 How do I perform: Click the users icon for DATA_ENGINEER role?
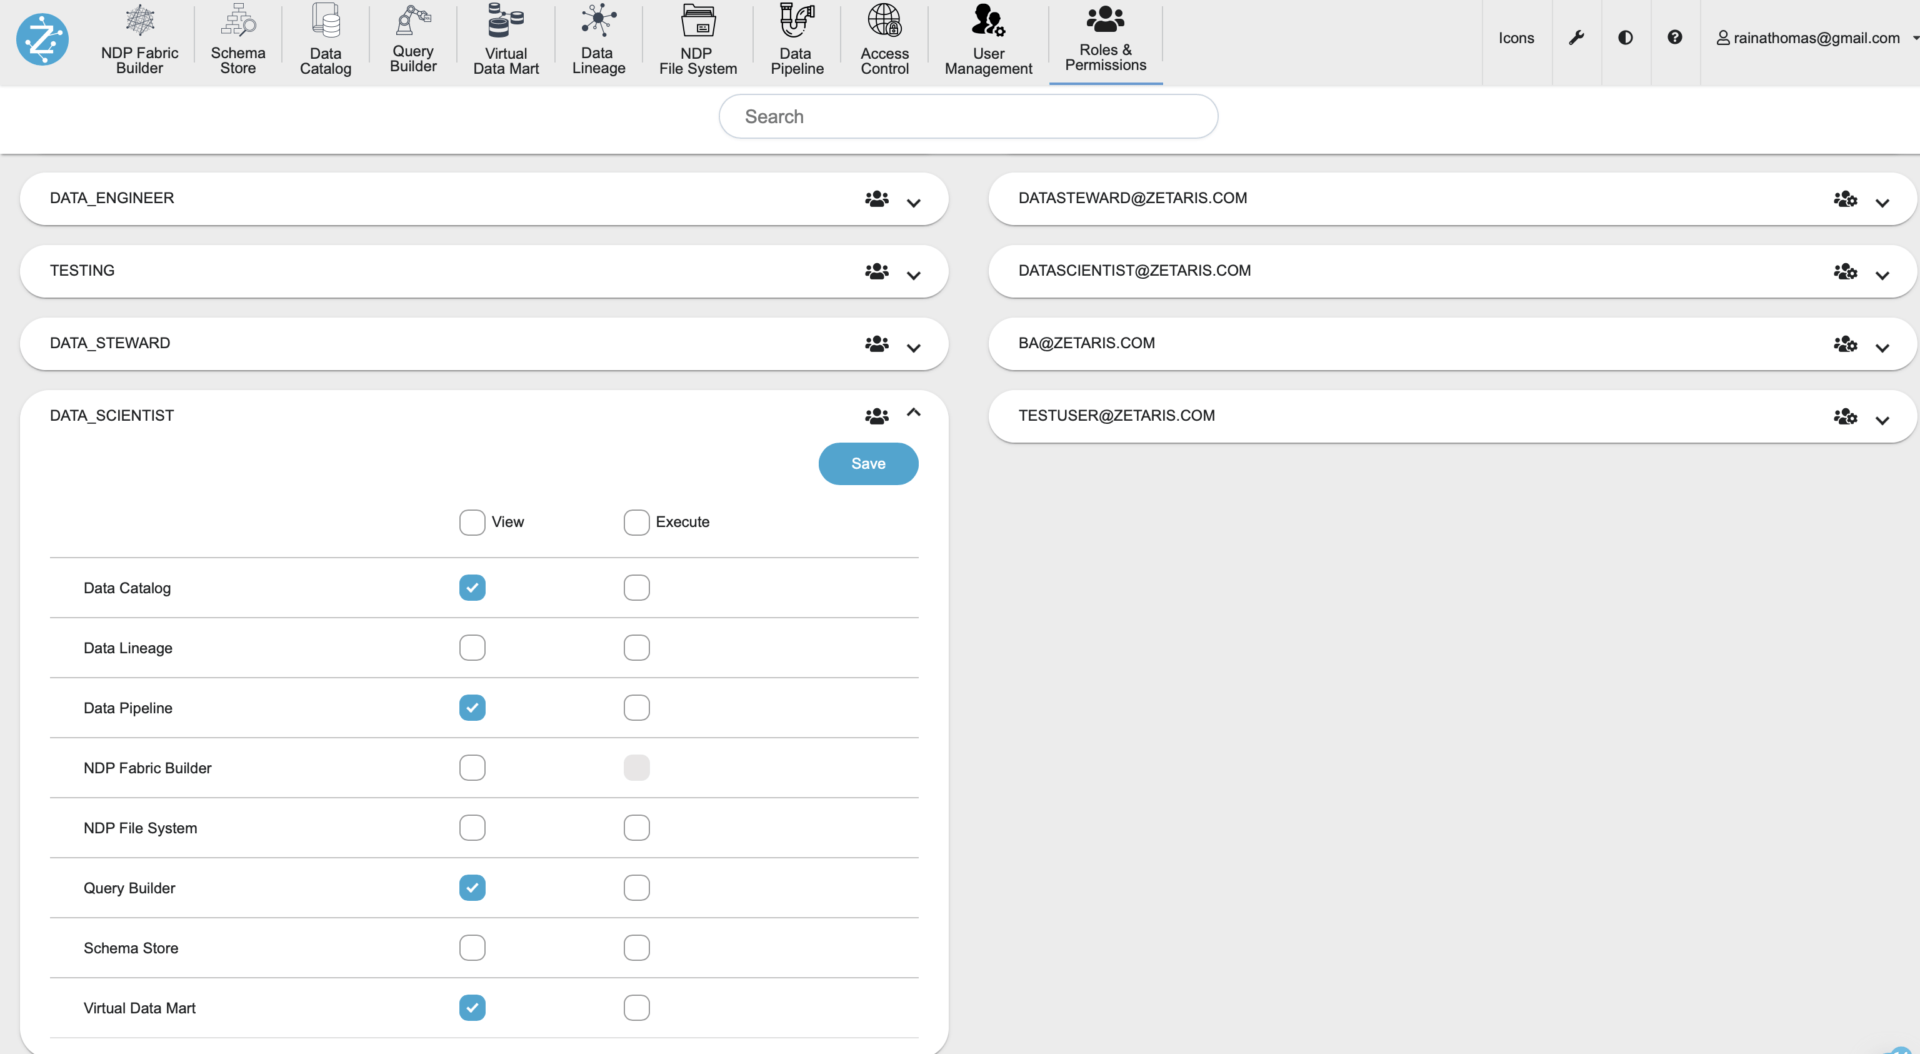tap(876, 199)
